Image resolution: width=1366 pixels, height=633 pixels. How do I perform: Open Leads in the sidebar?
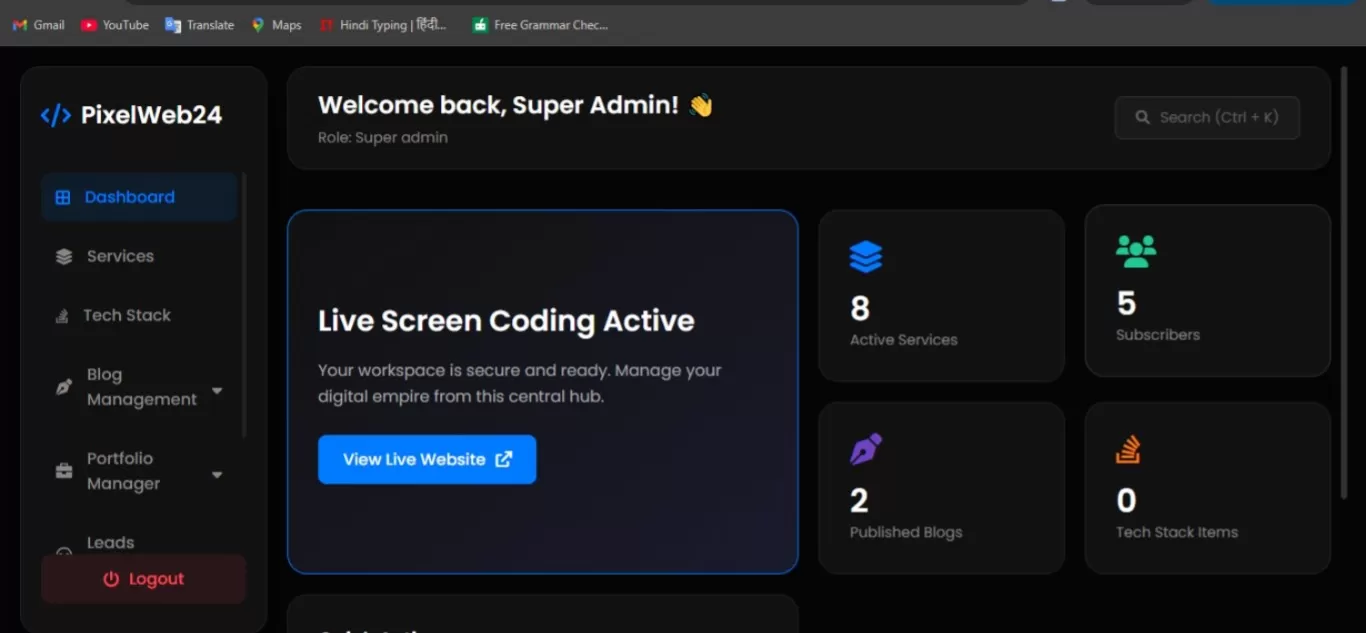click(x=110, y=542)
